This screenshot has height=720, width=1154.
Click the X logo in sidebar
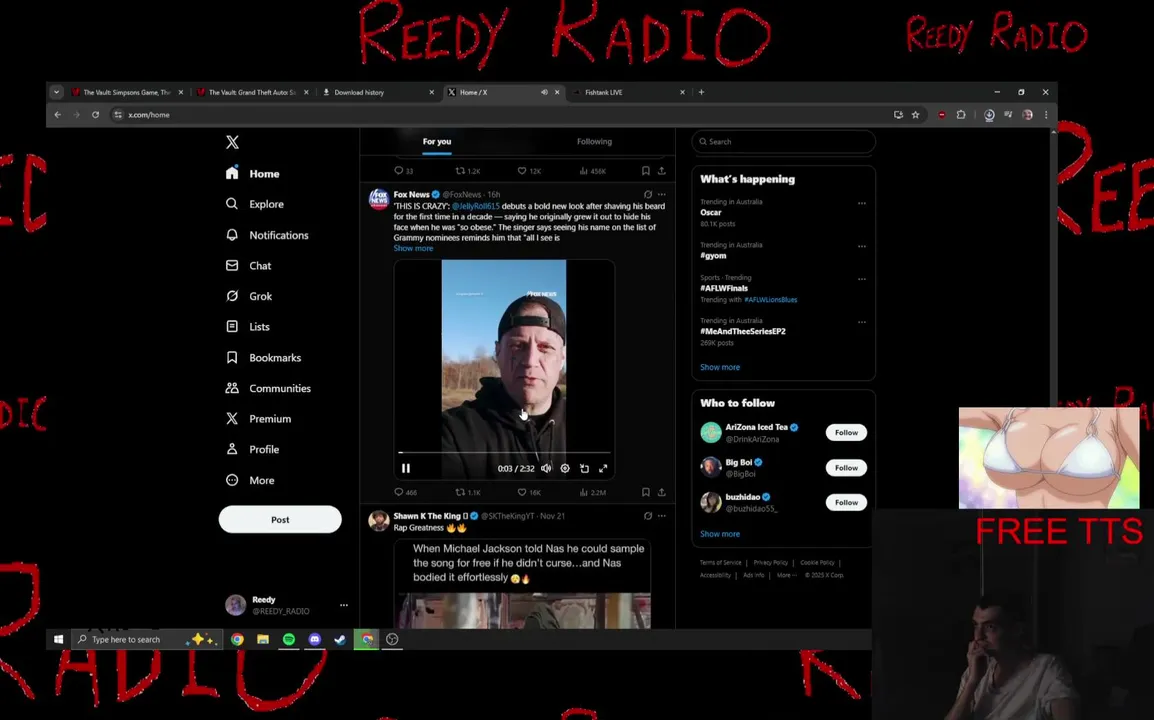[x=232, y=142]
